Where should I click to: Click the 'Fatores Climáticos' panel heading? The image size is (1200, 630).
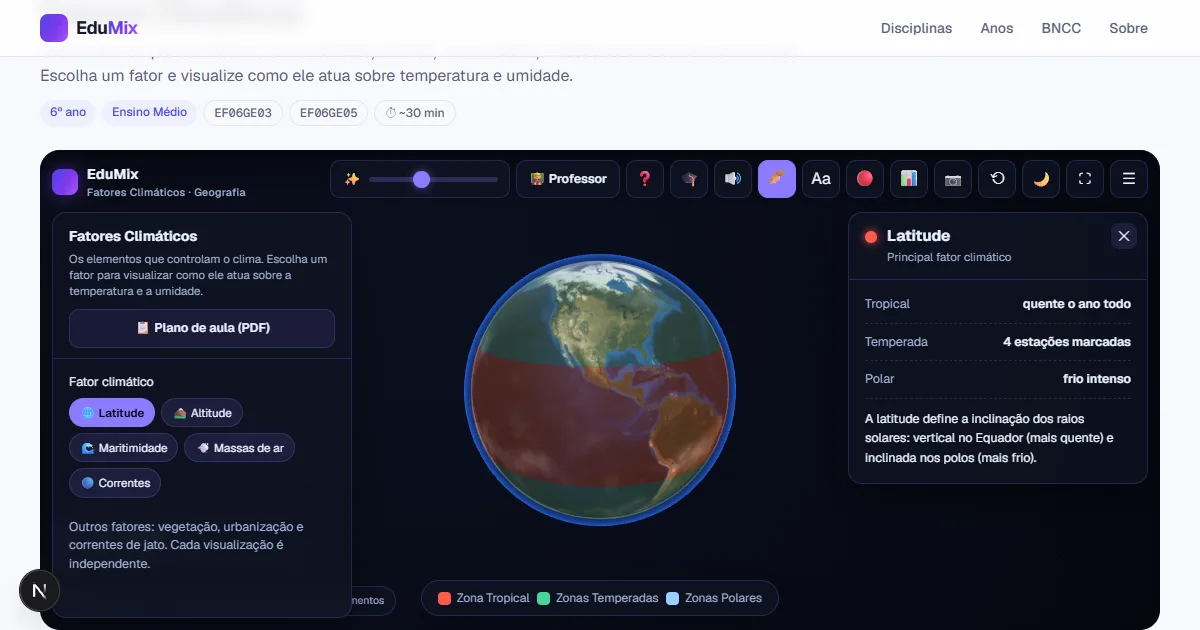(133, 237)
